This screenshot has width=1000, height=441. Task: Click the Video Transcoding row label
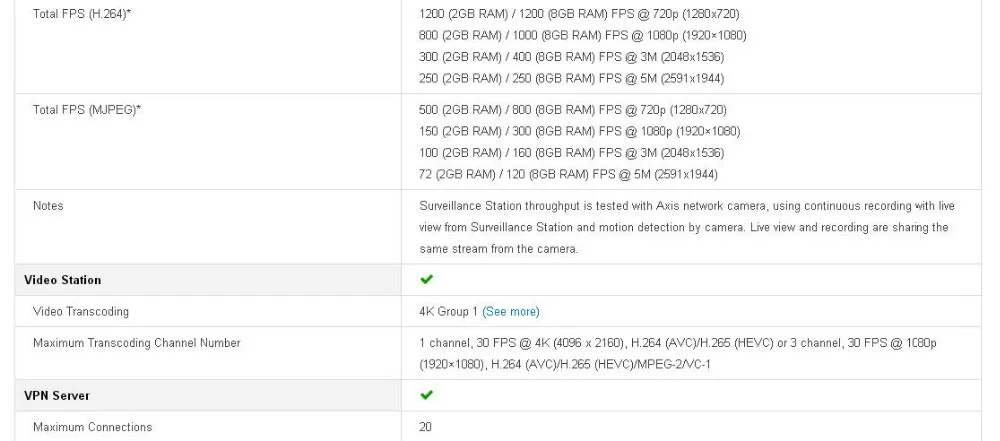[x=81, y=311]
